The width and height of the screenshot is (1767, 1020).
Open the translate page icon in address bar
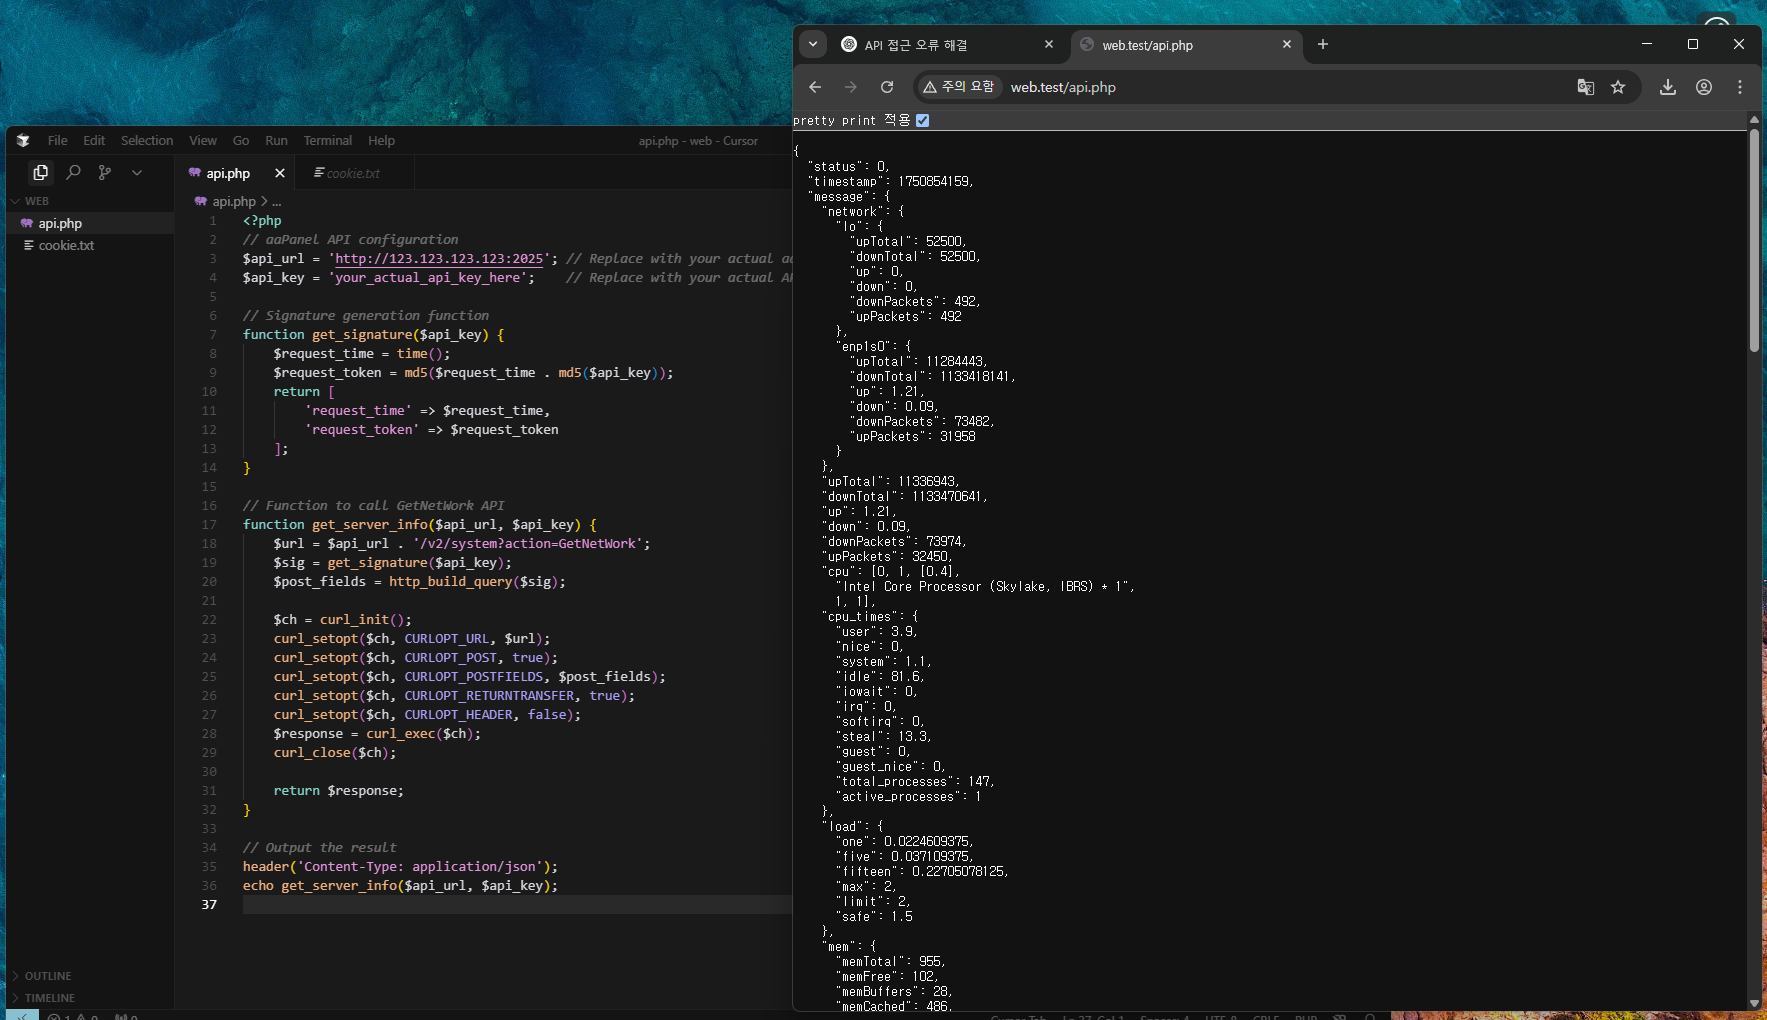click(x=1585, y=87)
